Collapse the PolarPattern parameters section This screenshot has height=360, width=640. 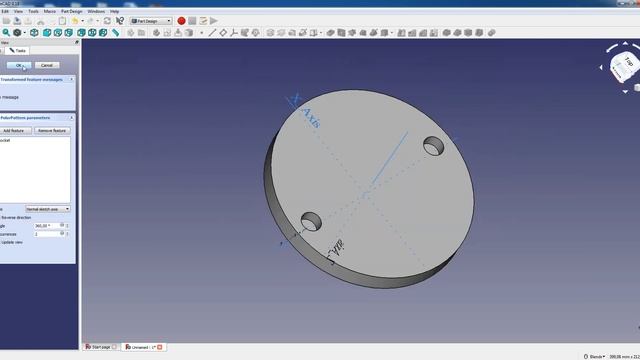point(71,118)
